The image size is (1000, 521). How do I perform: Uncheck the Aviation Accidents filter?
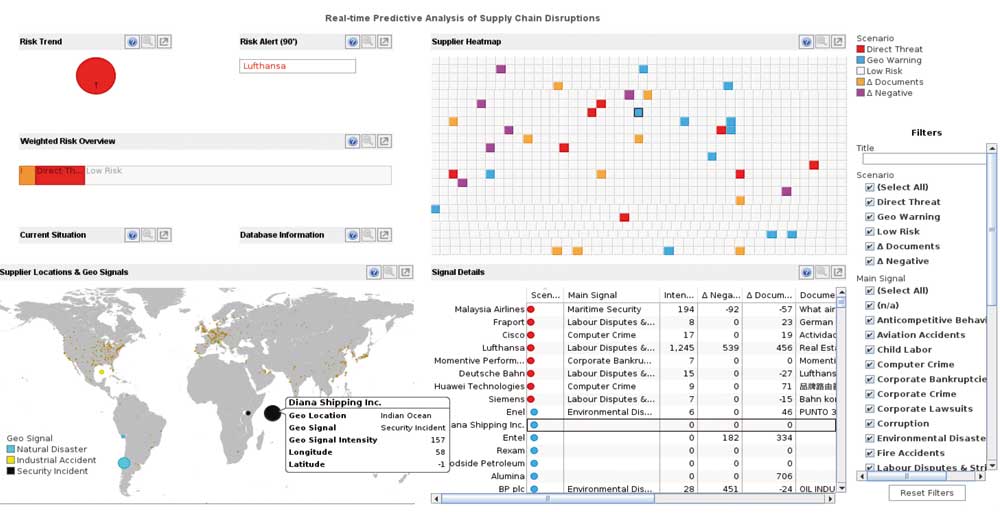[869, 335]
